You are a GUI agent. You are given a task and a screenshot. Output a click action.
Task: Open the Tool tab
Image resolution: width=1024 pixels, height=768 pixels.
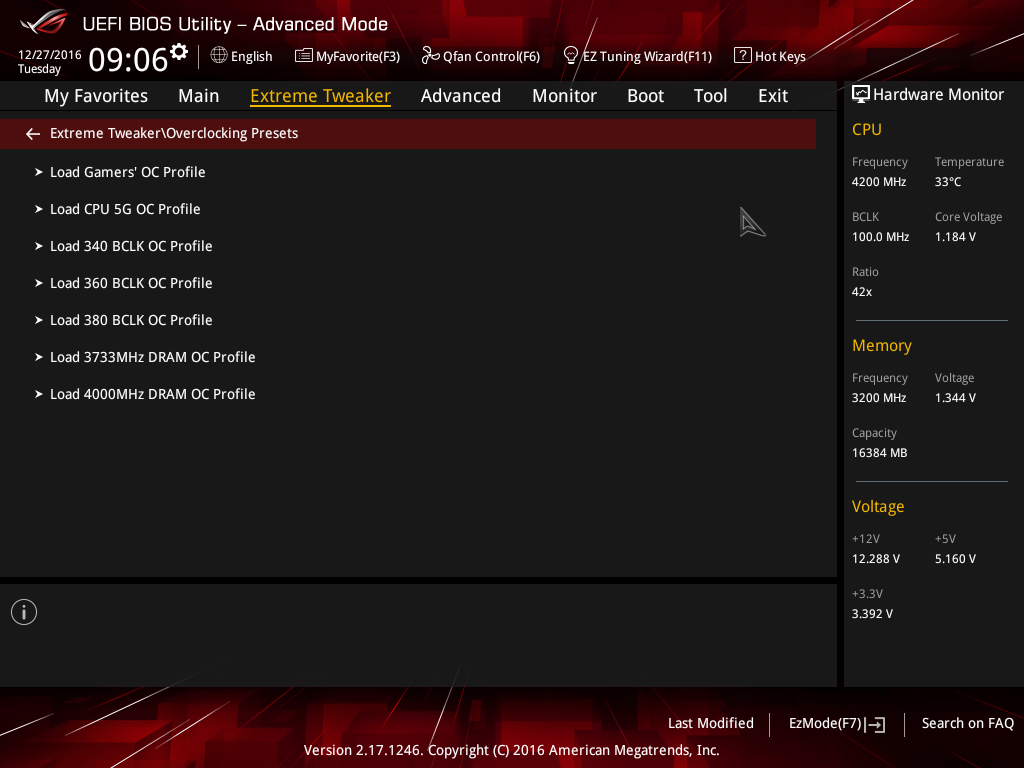[711, 96]
